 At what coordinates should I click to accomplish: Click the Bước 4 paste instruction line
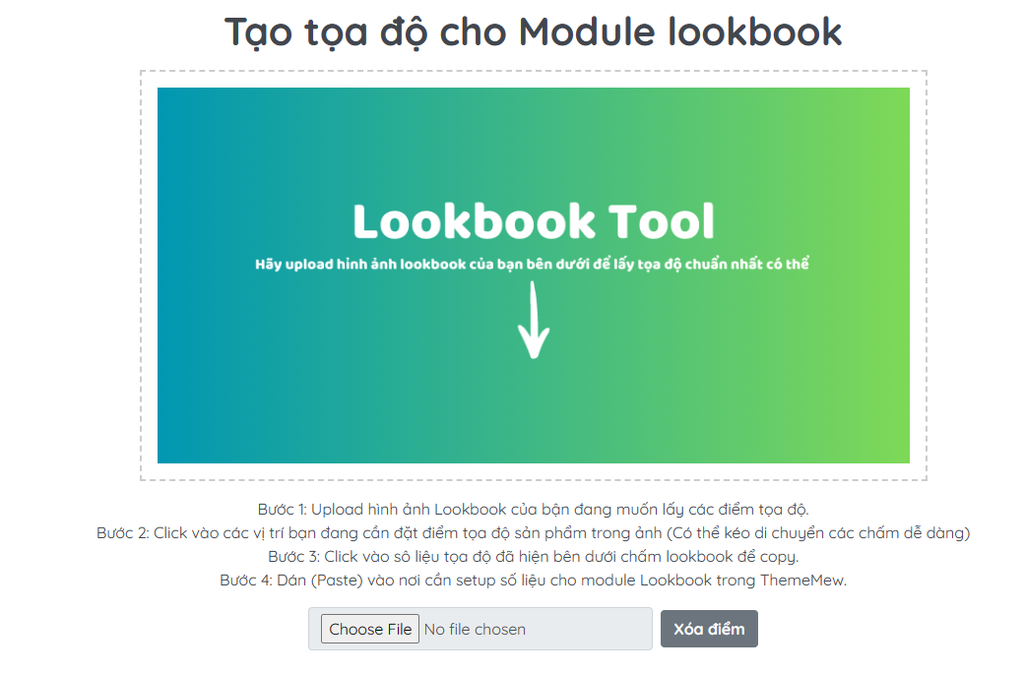coord(533,580)
